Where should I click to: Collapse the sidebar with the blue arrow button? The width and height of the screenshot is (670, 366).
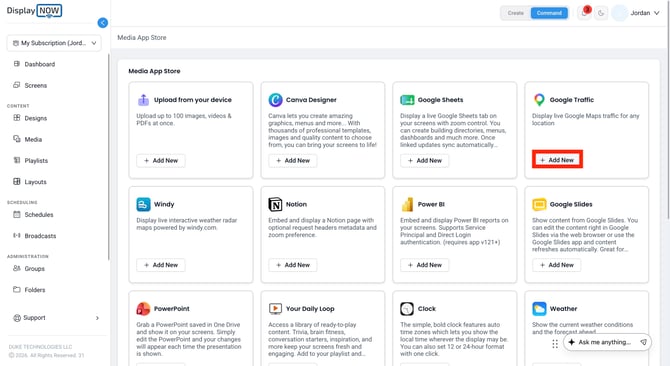[103, 23]
